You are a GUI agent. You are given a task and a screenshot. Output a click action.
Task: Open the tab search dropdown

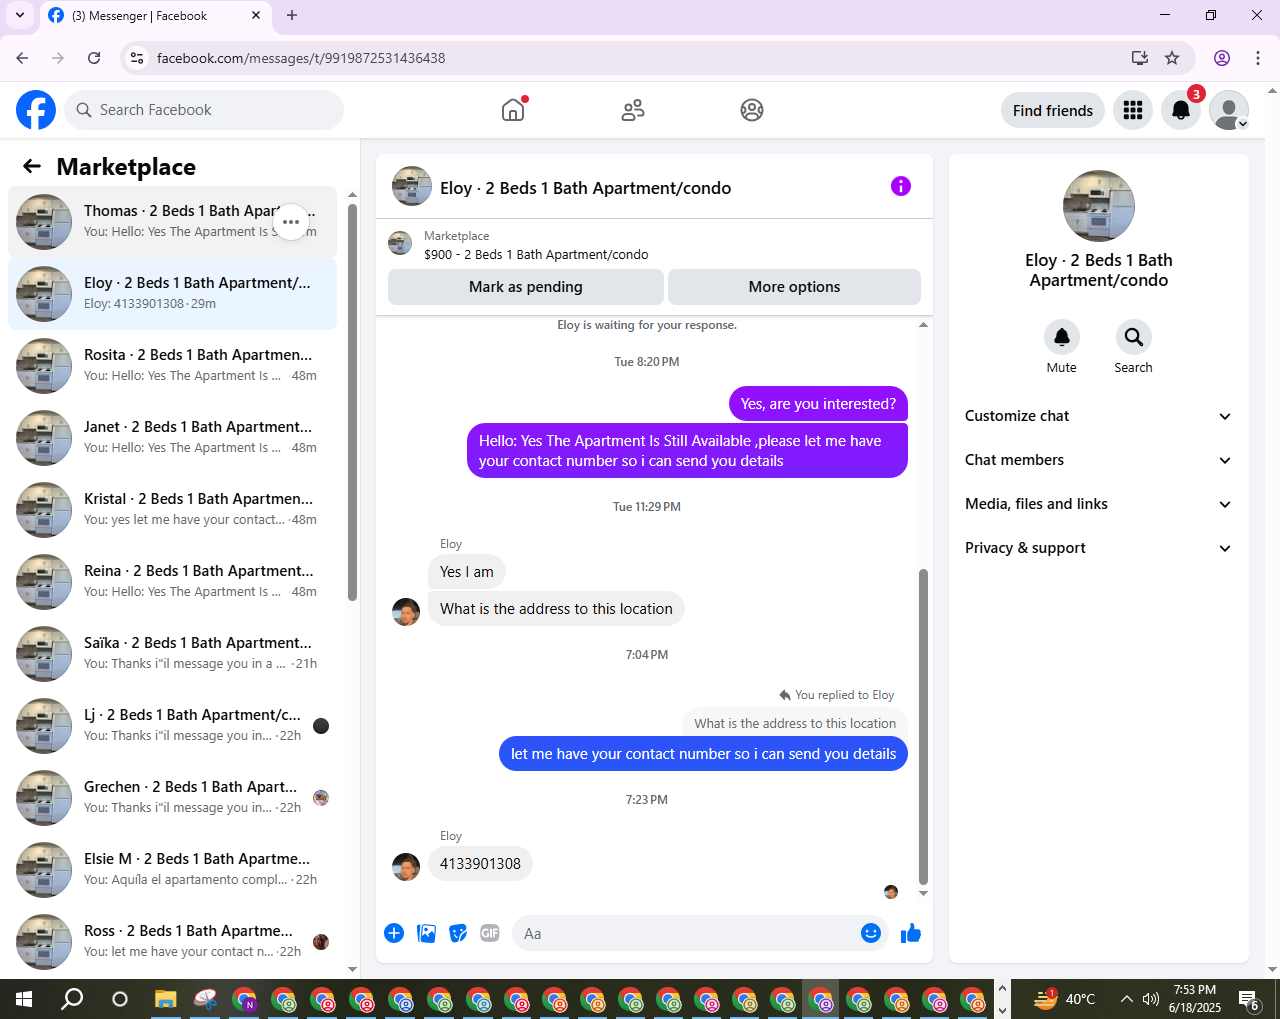click(x=20, y=15)
